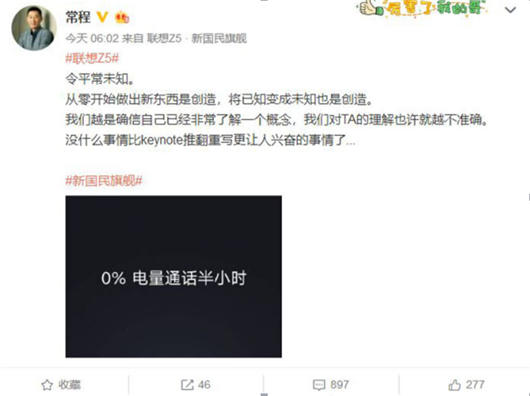
Task: Click the username 常程
Action: (x=78, y=17)
